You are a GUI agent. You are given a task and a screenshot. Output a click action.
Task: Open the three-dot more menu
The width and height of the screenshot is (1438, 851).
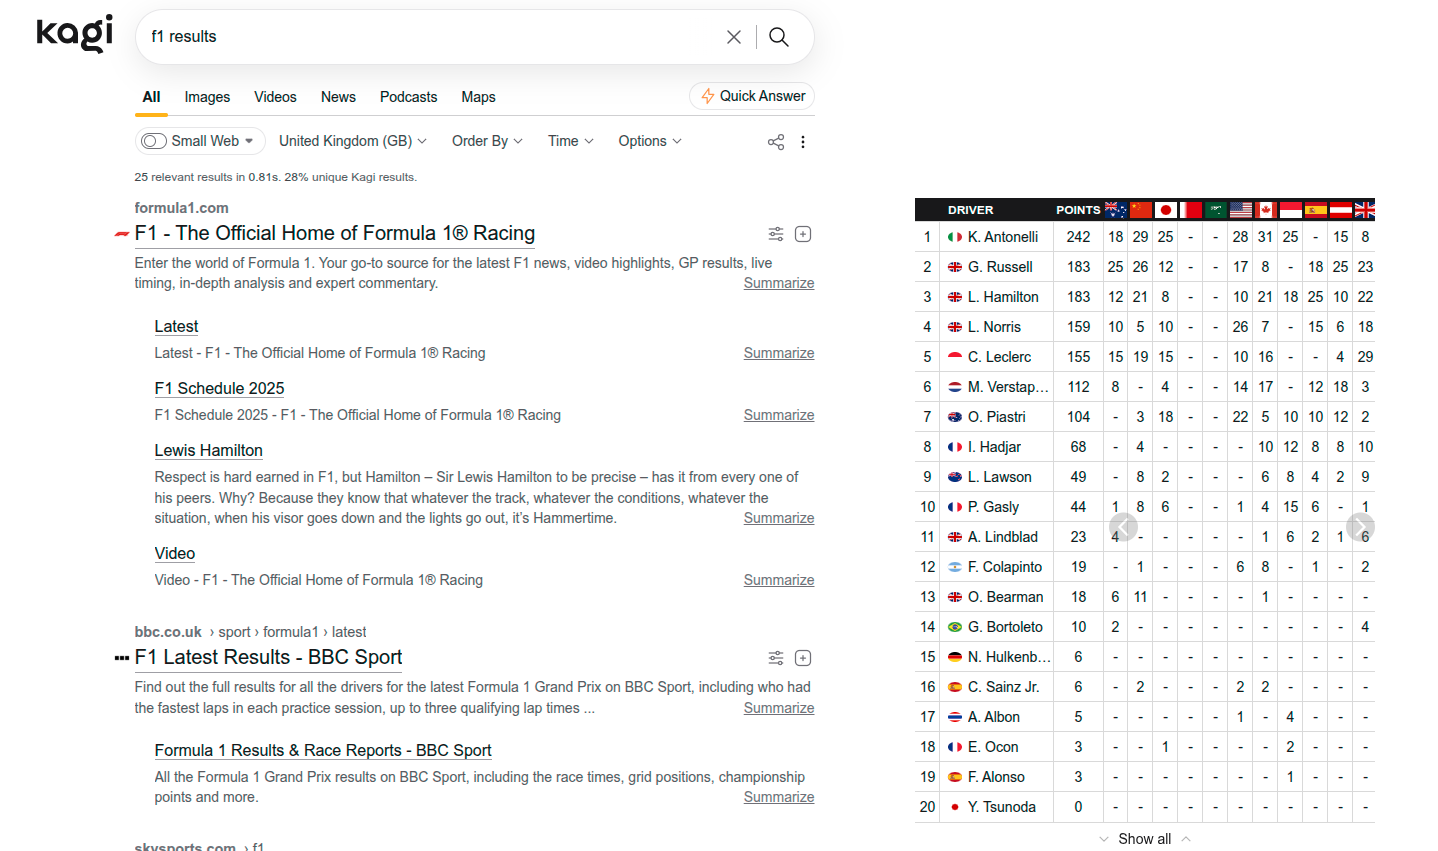[803, 142]
